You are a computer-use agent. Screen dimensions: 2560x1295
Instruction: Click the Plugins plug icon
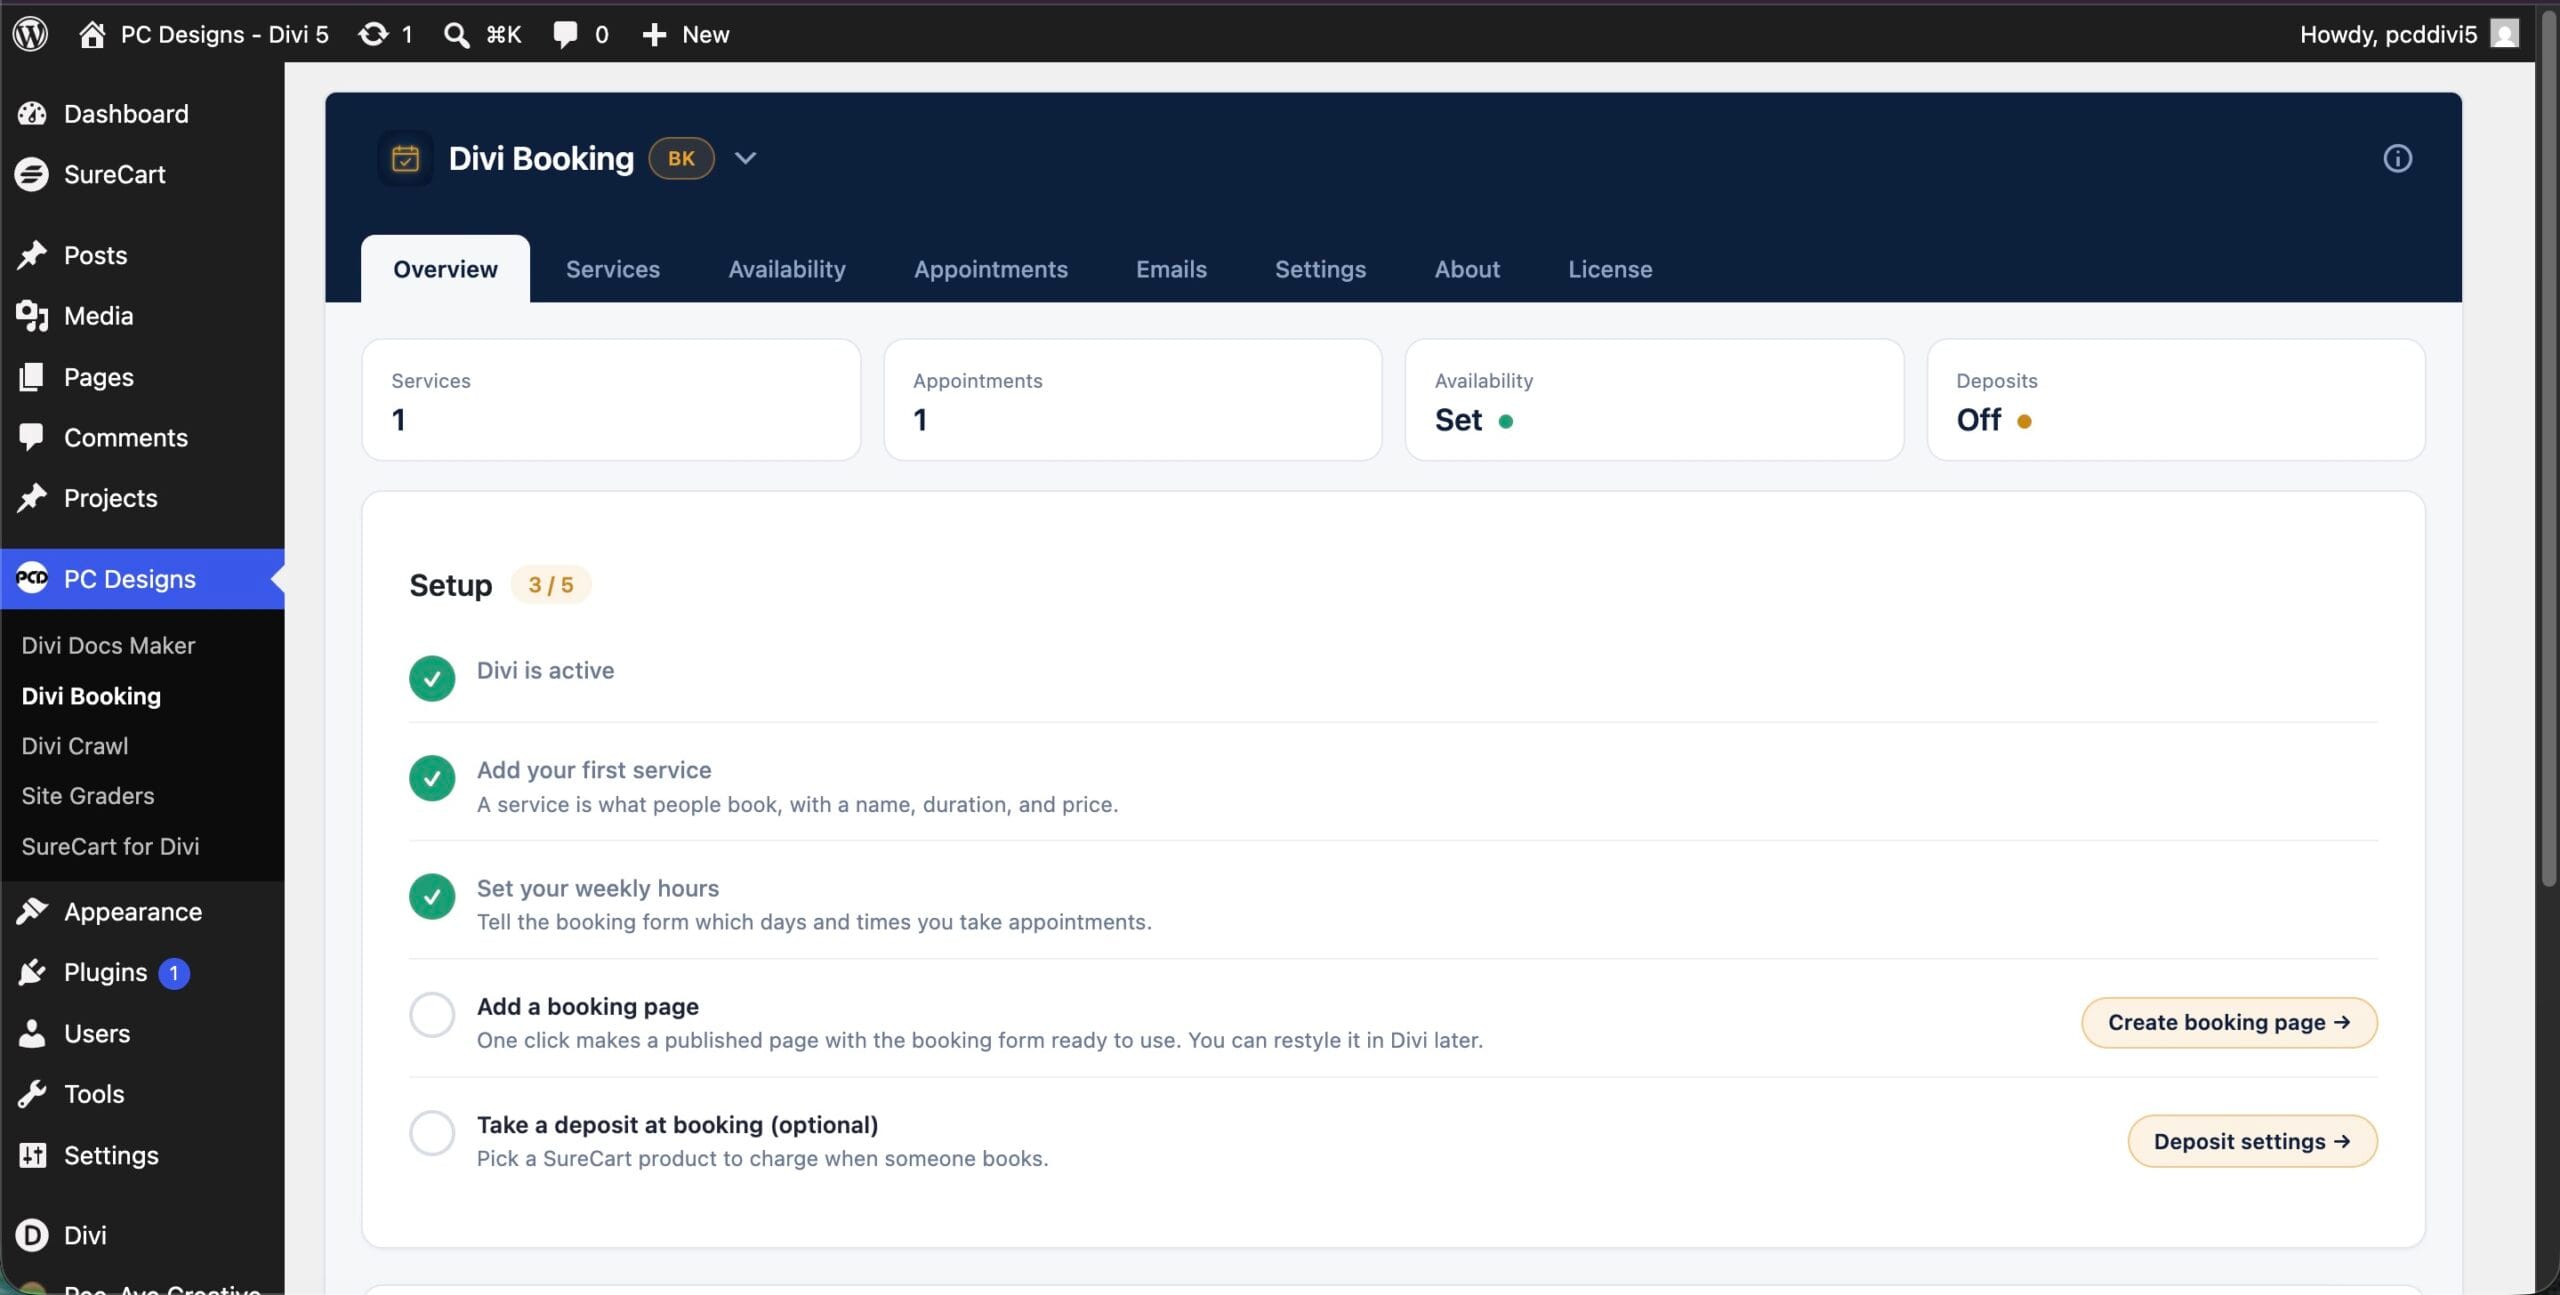[x=32, y=972]
